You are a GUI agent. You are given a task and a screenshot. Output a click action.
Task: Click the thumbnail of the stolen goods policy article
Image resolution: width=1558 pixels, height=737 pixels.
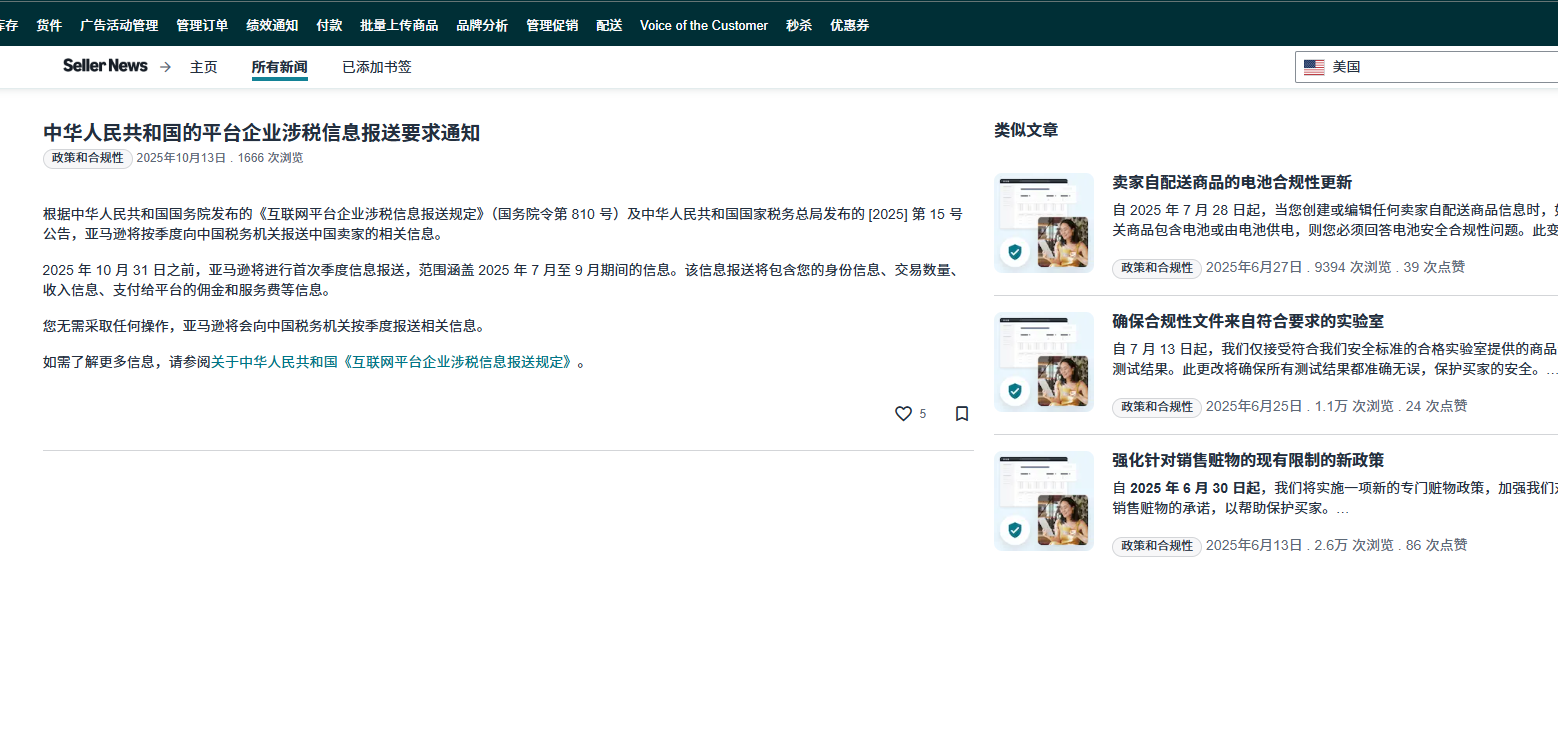(x=1043, y=501)
